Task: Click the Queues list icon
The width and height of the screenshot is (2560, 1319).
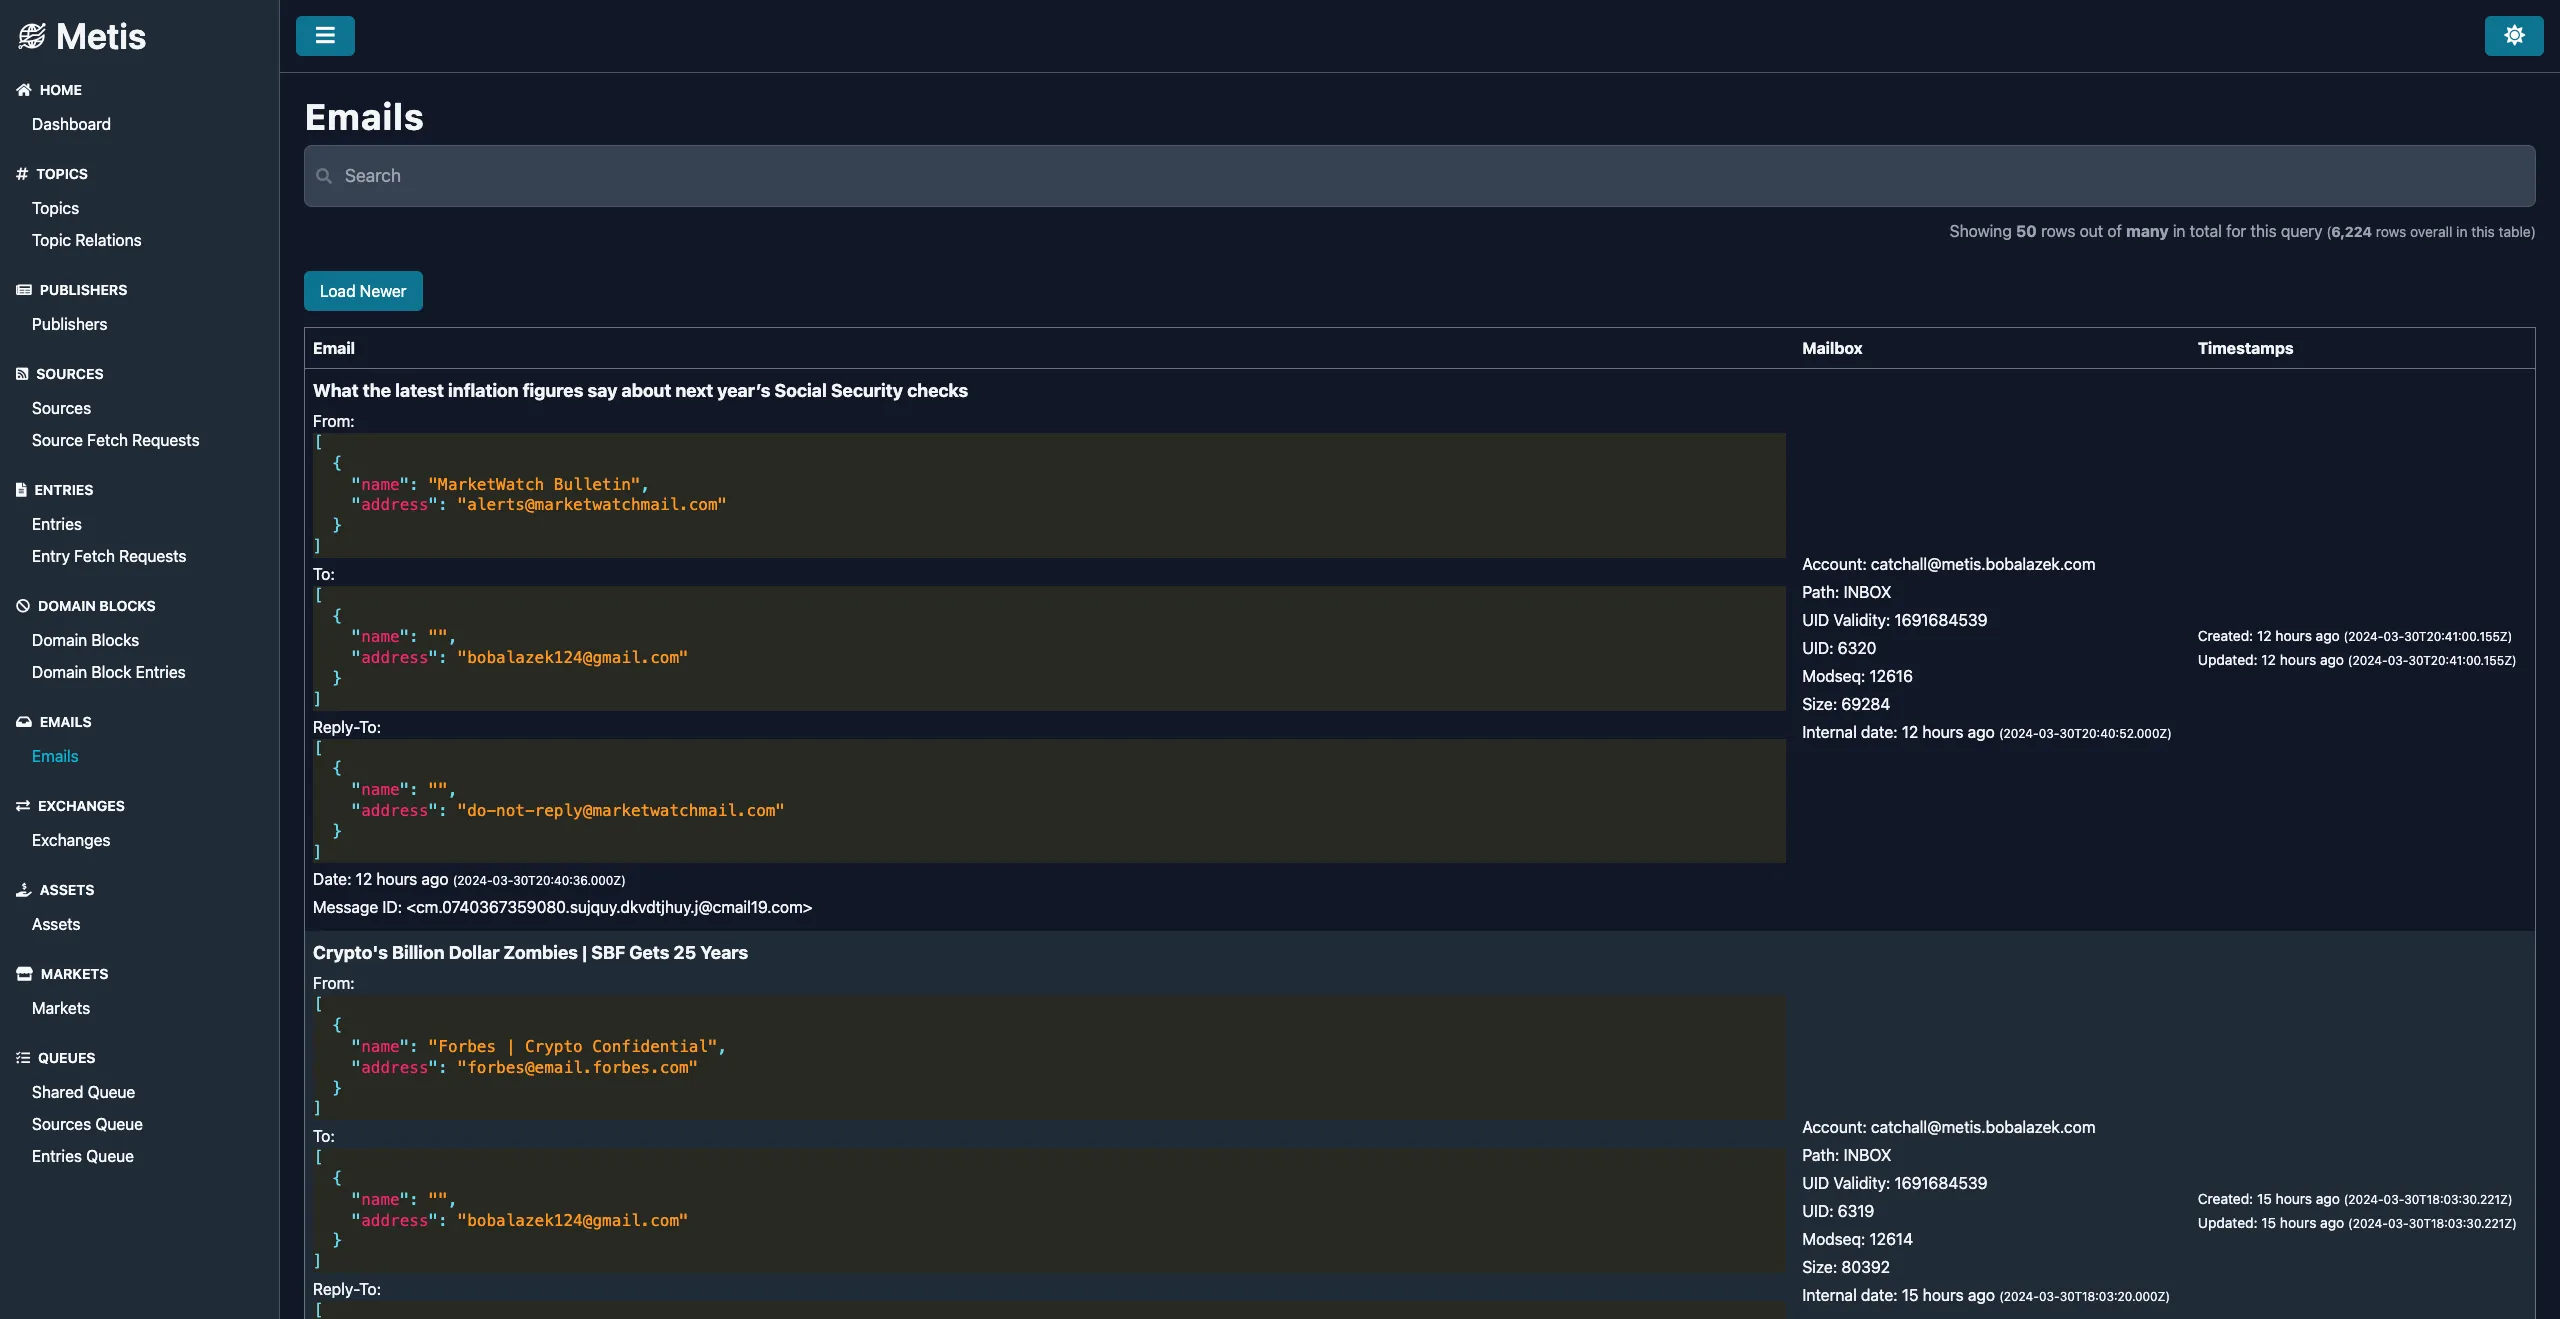Action: (x=23, y=1058)
